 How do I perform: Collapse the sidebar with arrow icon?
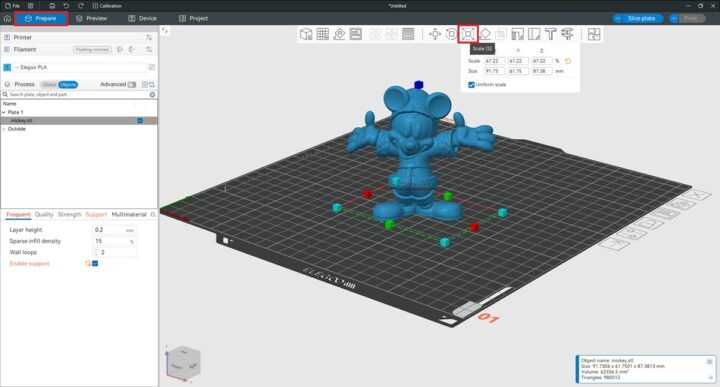pyautogui.click(x=165, y=30)
